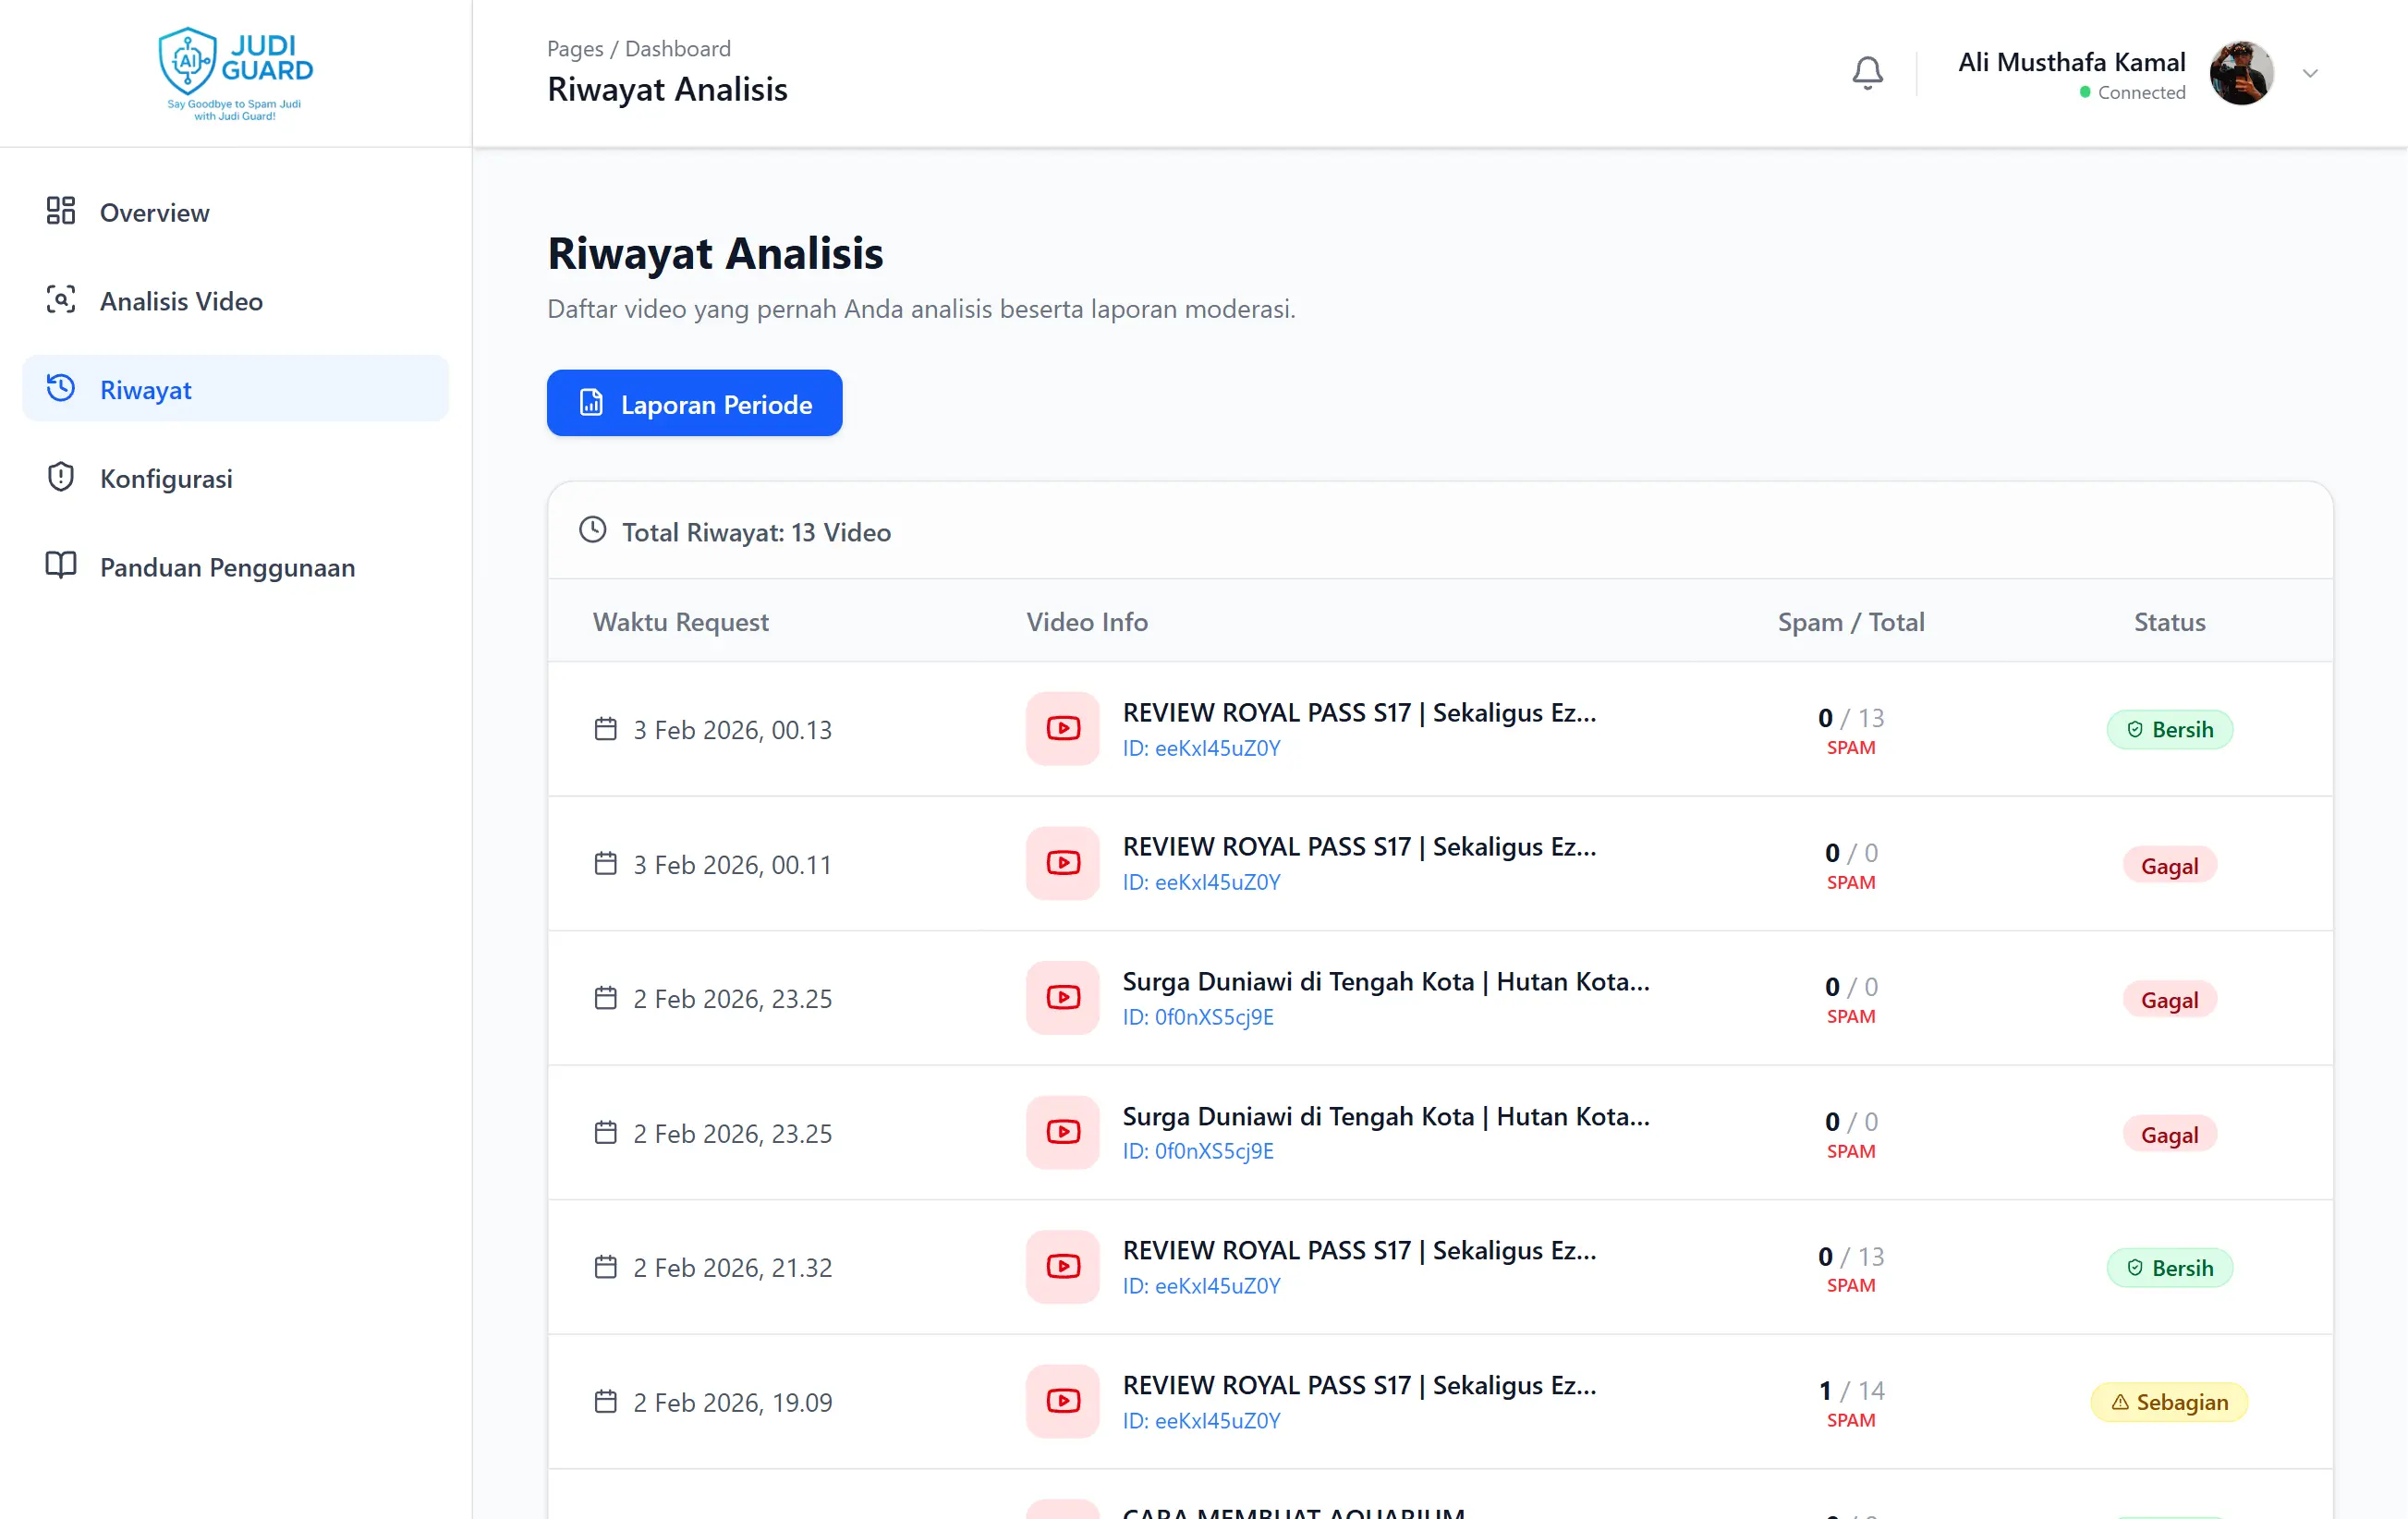Click ID eeKxI45uZ0Y in the 19.09 row
The width and height of the screenshot is (2408, 1519).
click(x=1202, y=1421)
